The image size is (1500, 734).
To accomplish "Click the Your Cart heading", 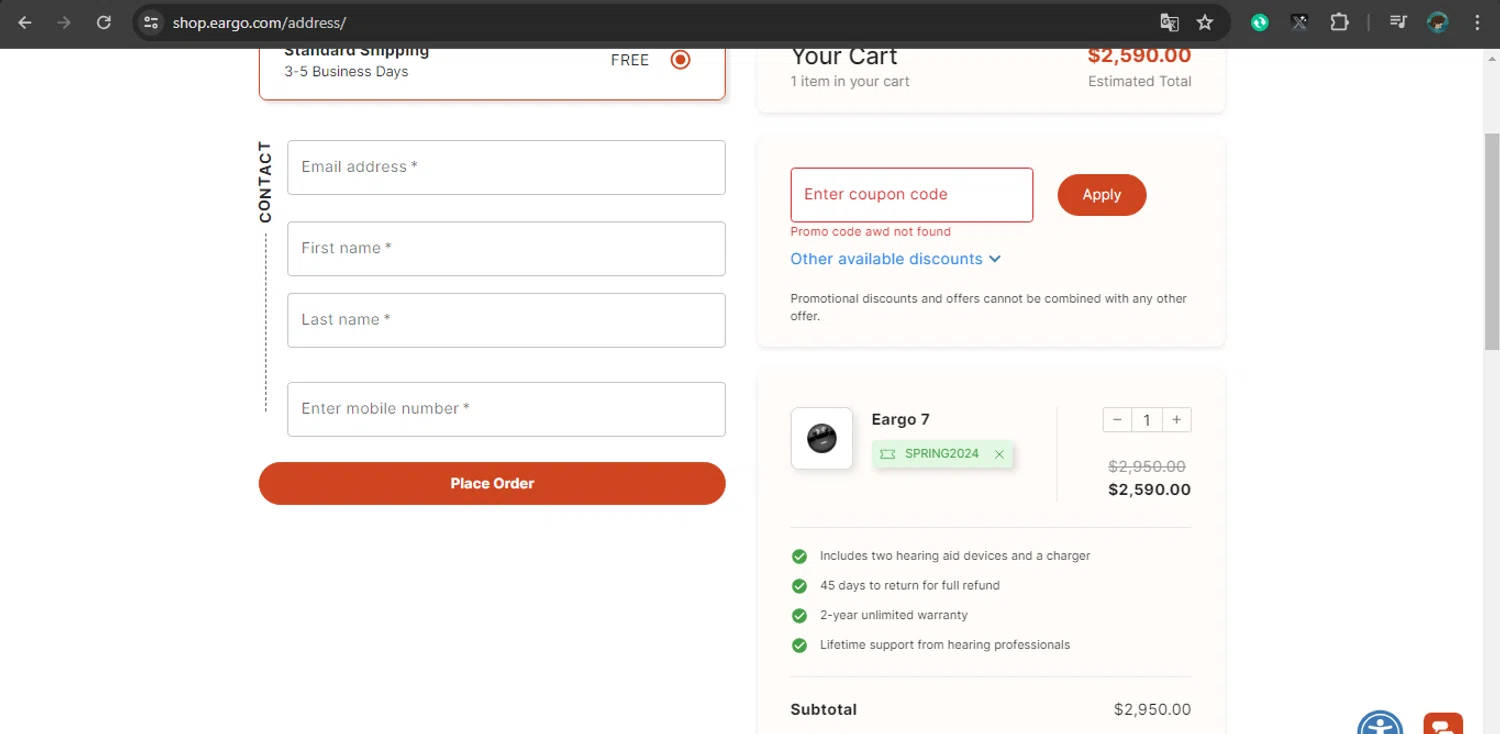I will 844,57.
